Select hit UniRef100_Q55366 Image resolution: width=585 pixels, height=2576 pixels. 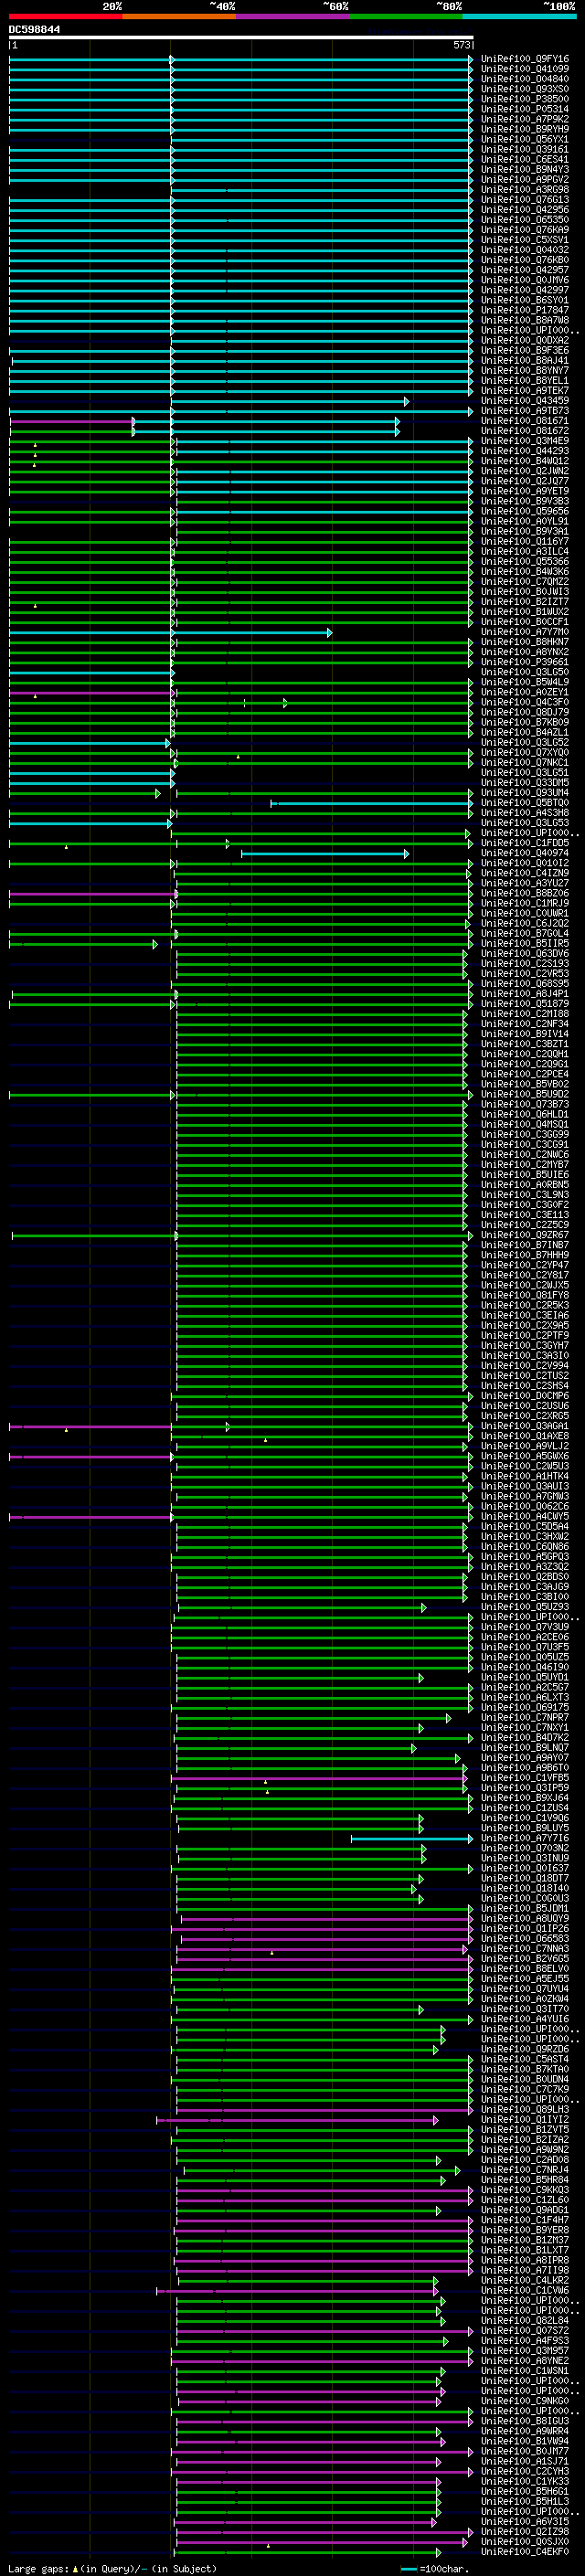click(524, 561)
